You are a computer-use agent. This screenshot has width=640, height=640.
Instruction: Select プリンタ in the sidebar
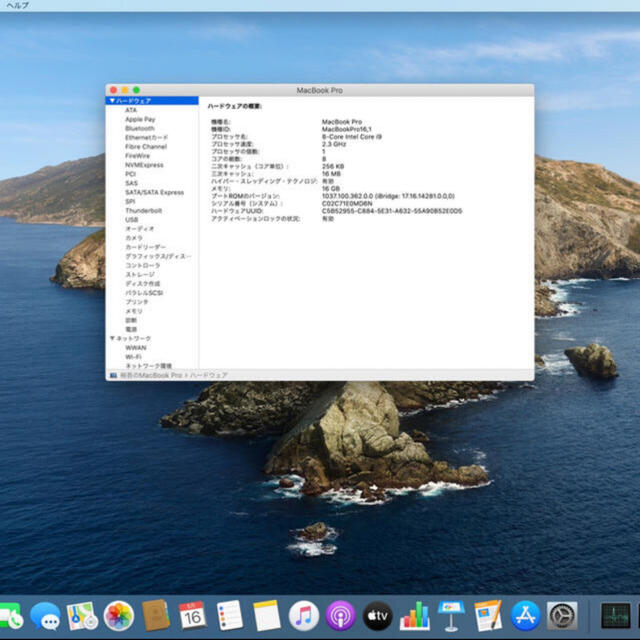tap(137, 302)
